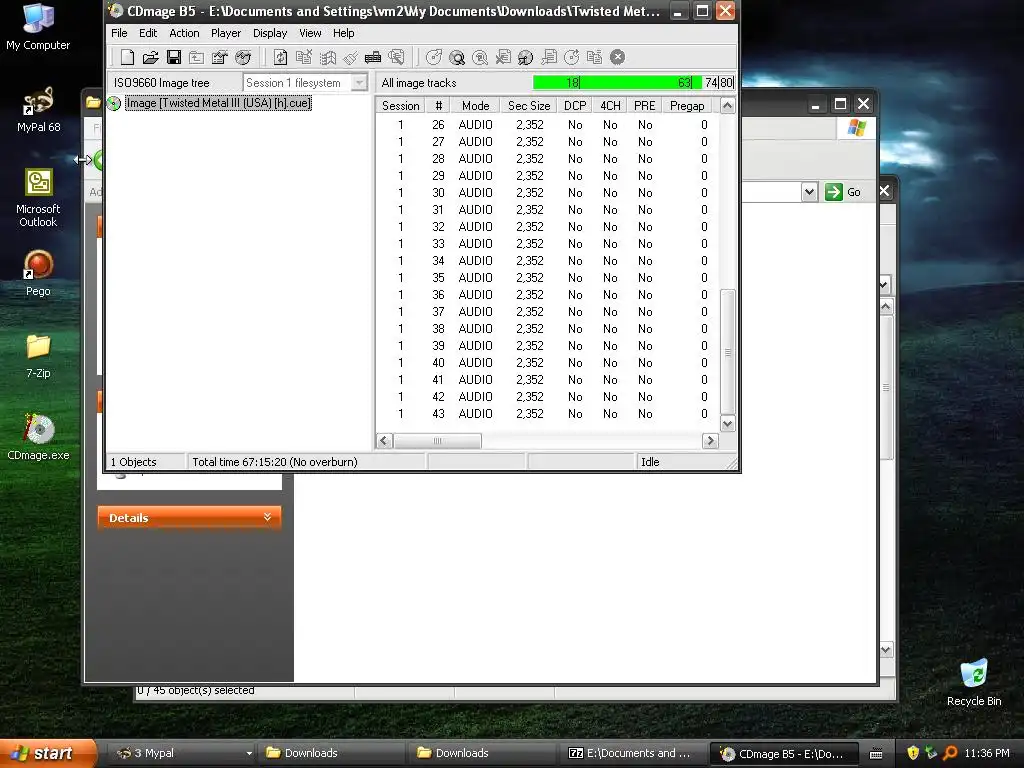This screenshot has width=1024, height=768.
Task: Click the disc scan search toolbar icon
Action: click(480, 57)
